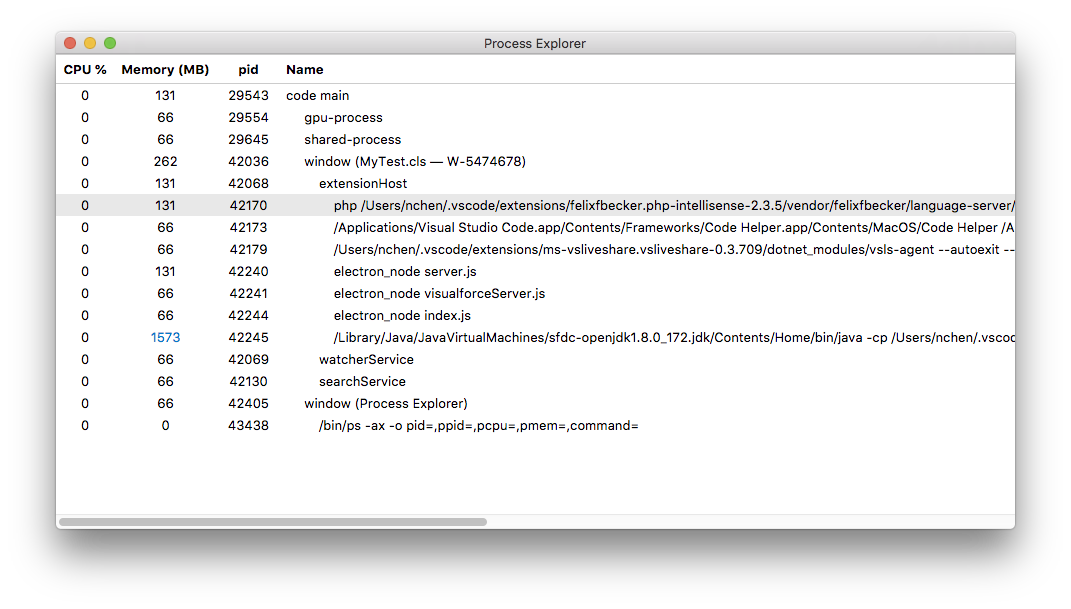Viewport: 1071px width, 609px height.
Task: Select the code main process row
Action: 536,96
